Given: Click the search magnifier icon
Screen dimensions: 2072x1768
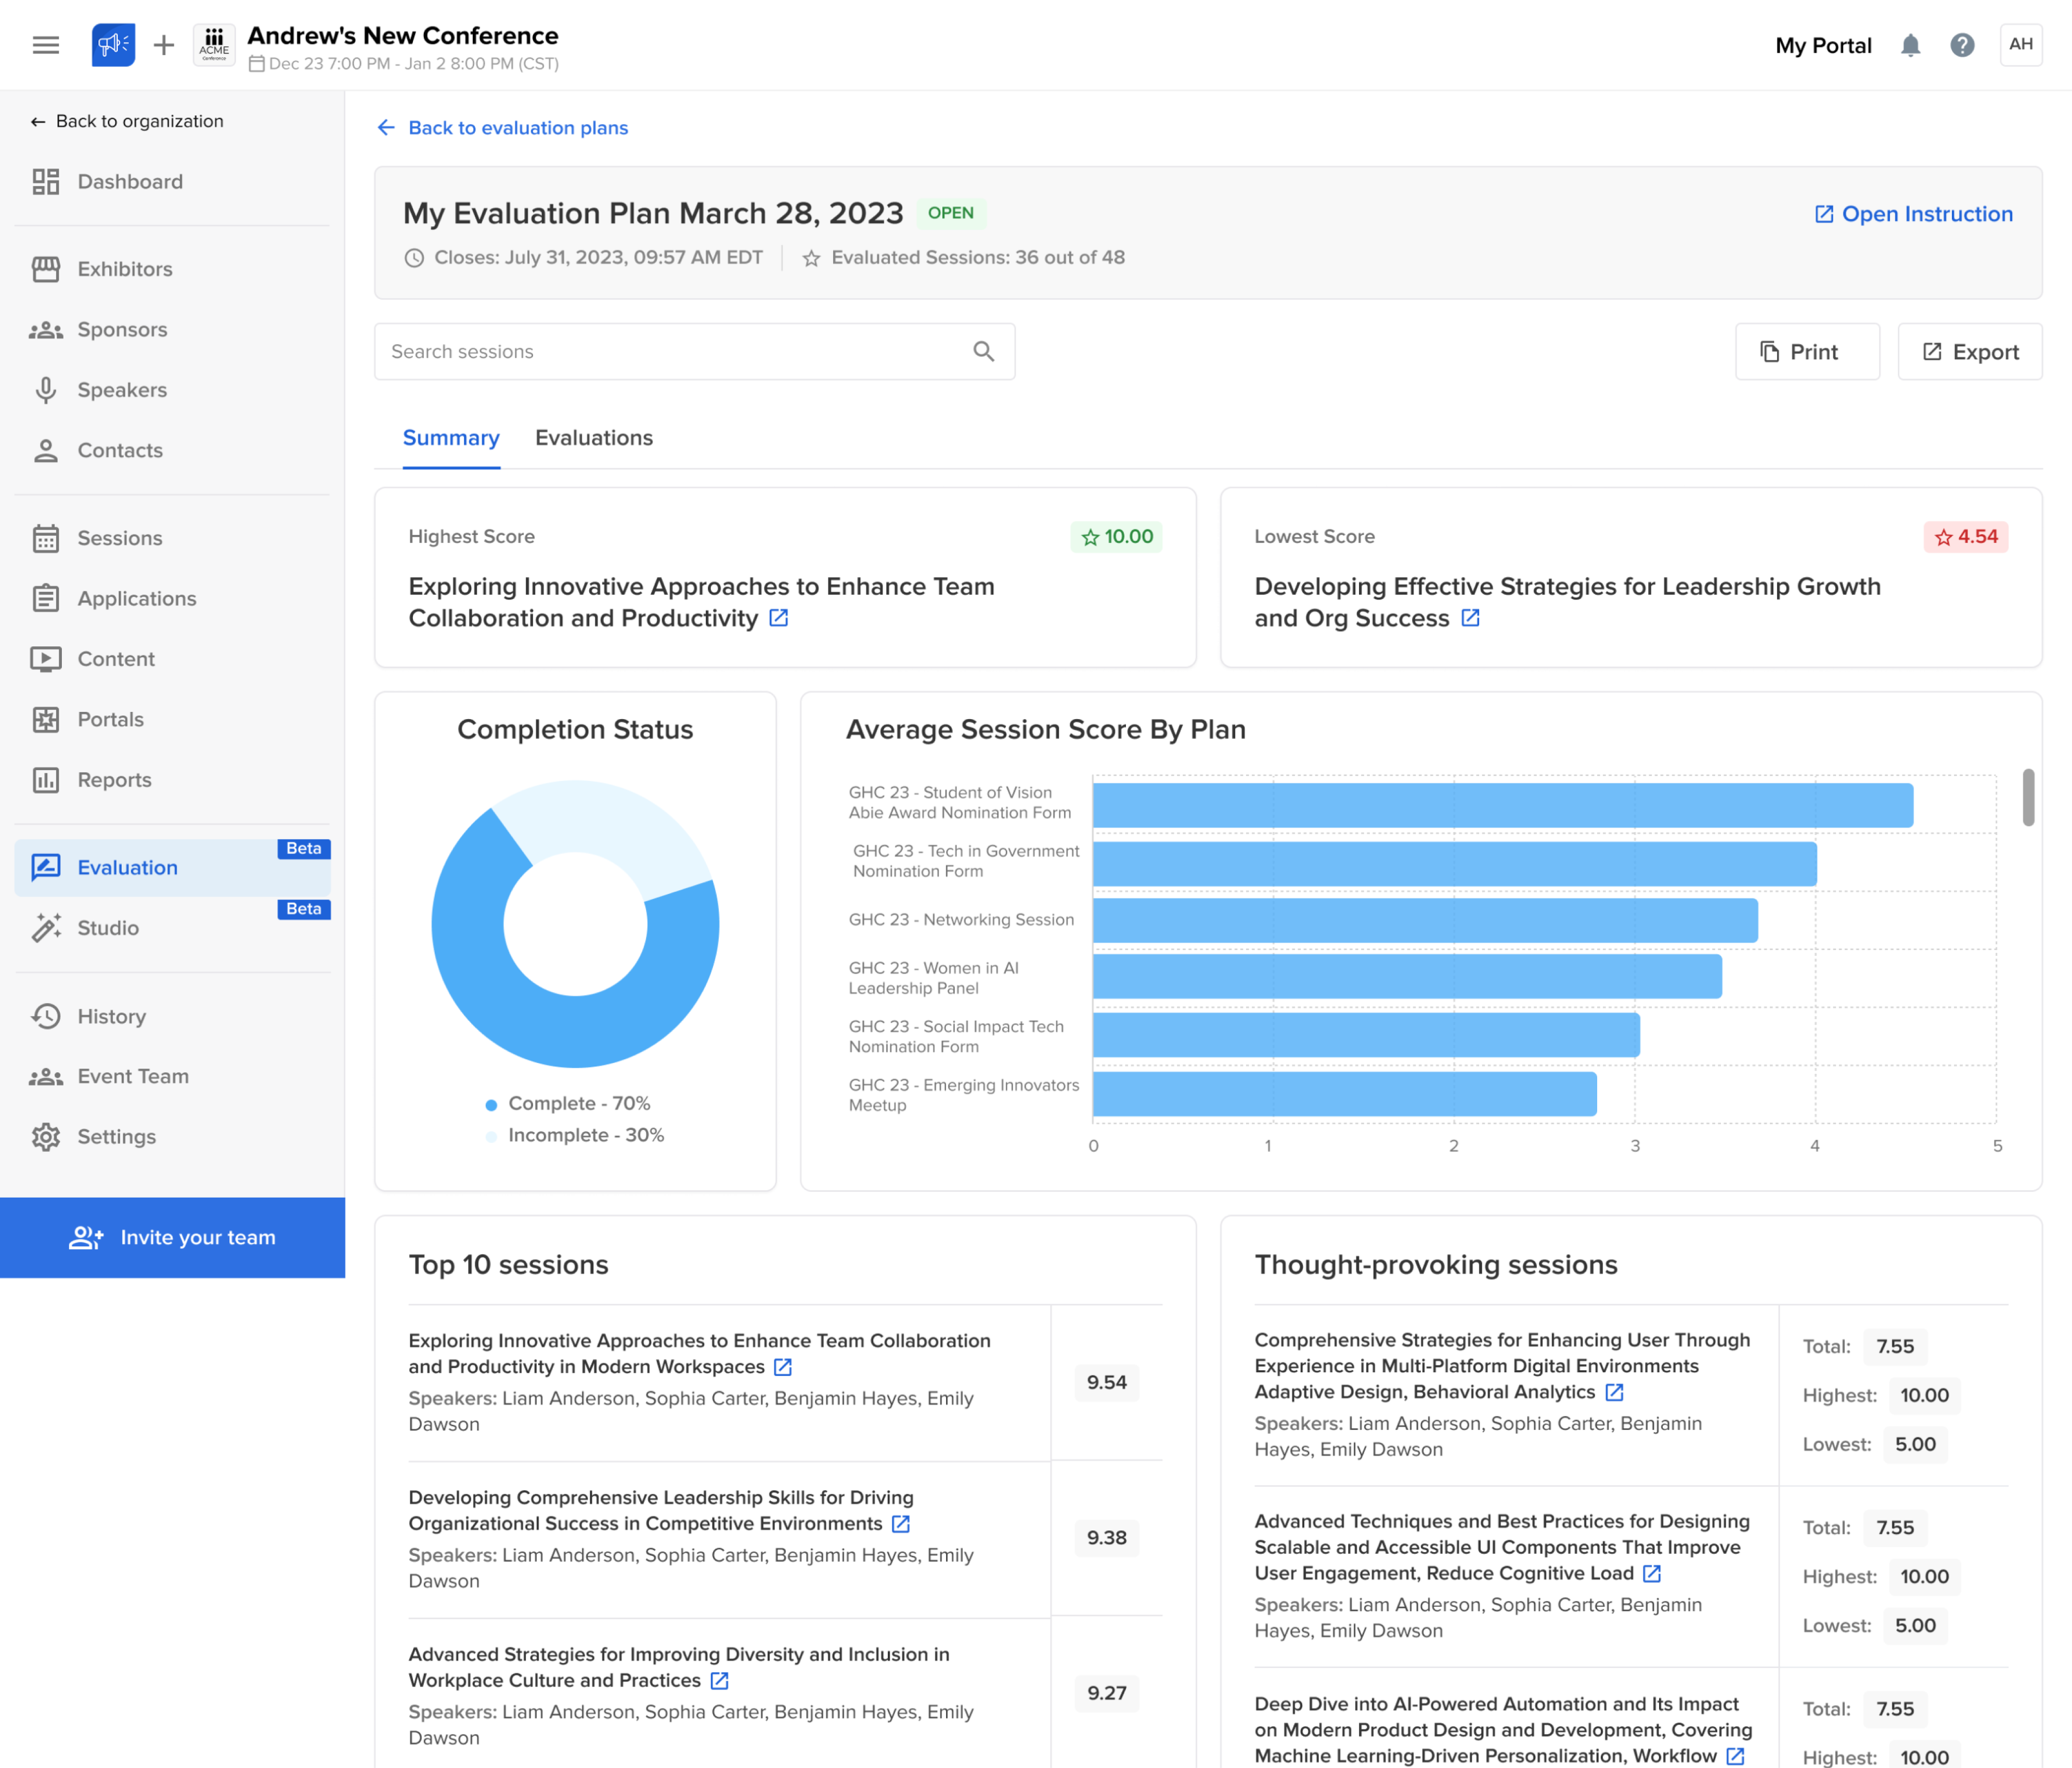Looking at the screenshot, I should [x=983, y=351].
